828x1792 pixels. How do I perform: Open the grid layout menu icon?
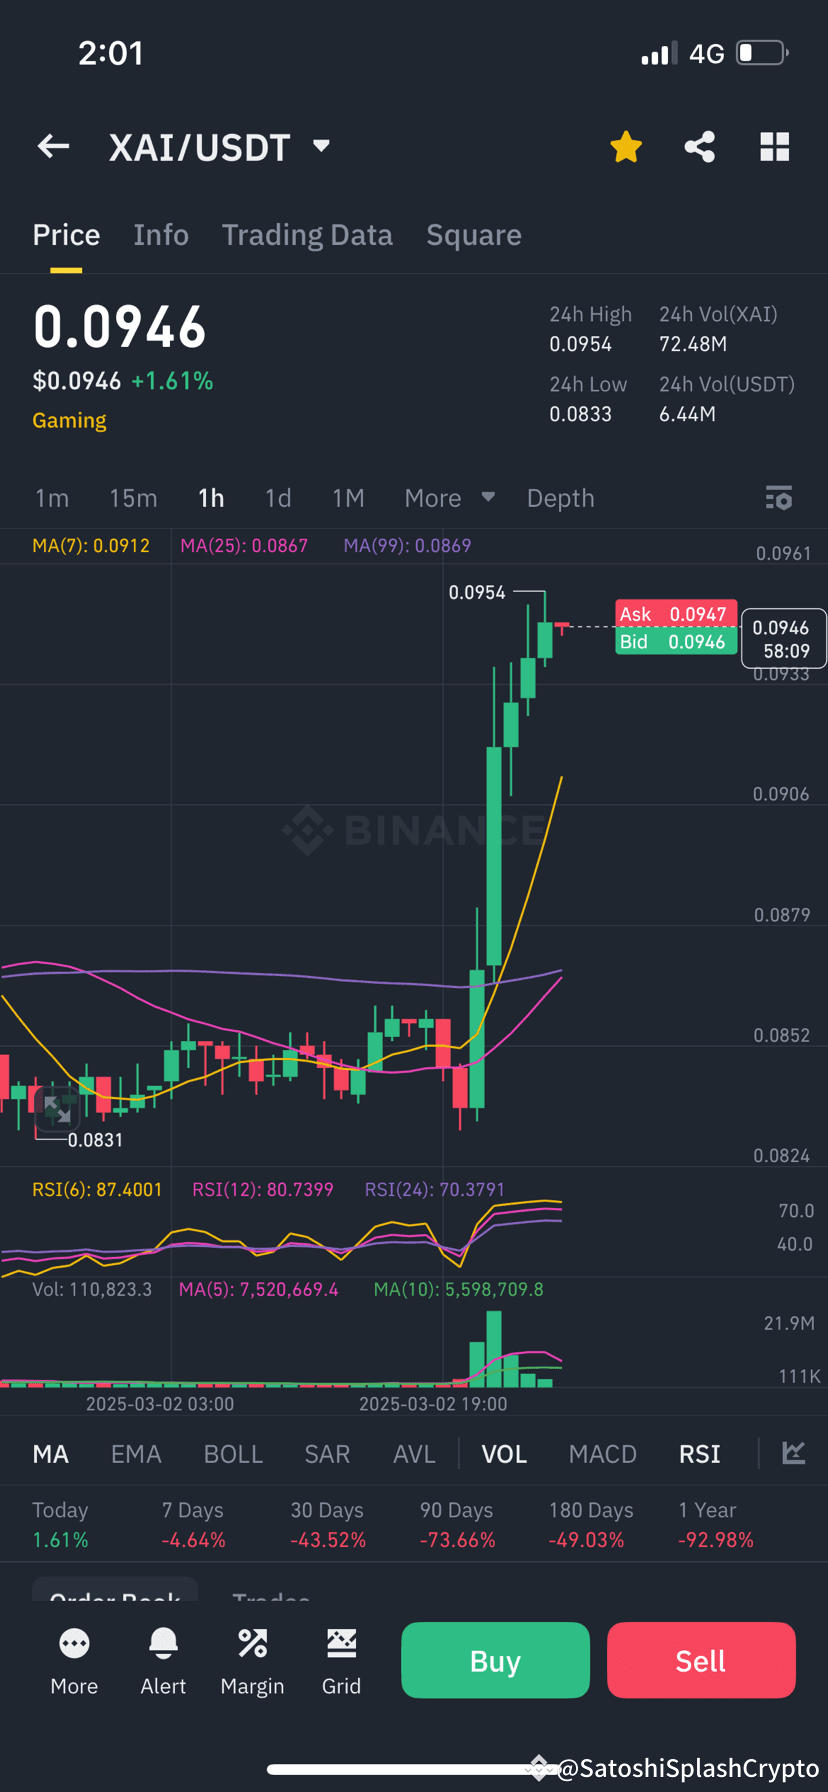pyautogui.click(x=775, y=147)
